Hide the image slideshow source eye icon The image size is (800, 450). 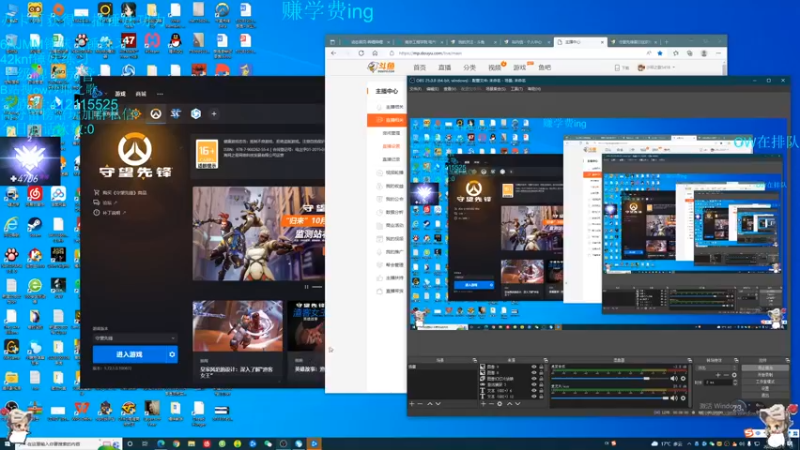click(534, 379)
